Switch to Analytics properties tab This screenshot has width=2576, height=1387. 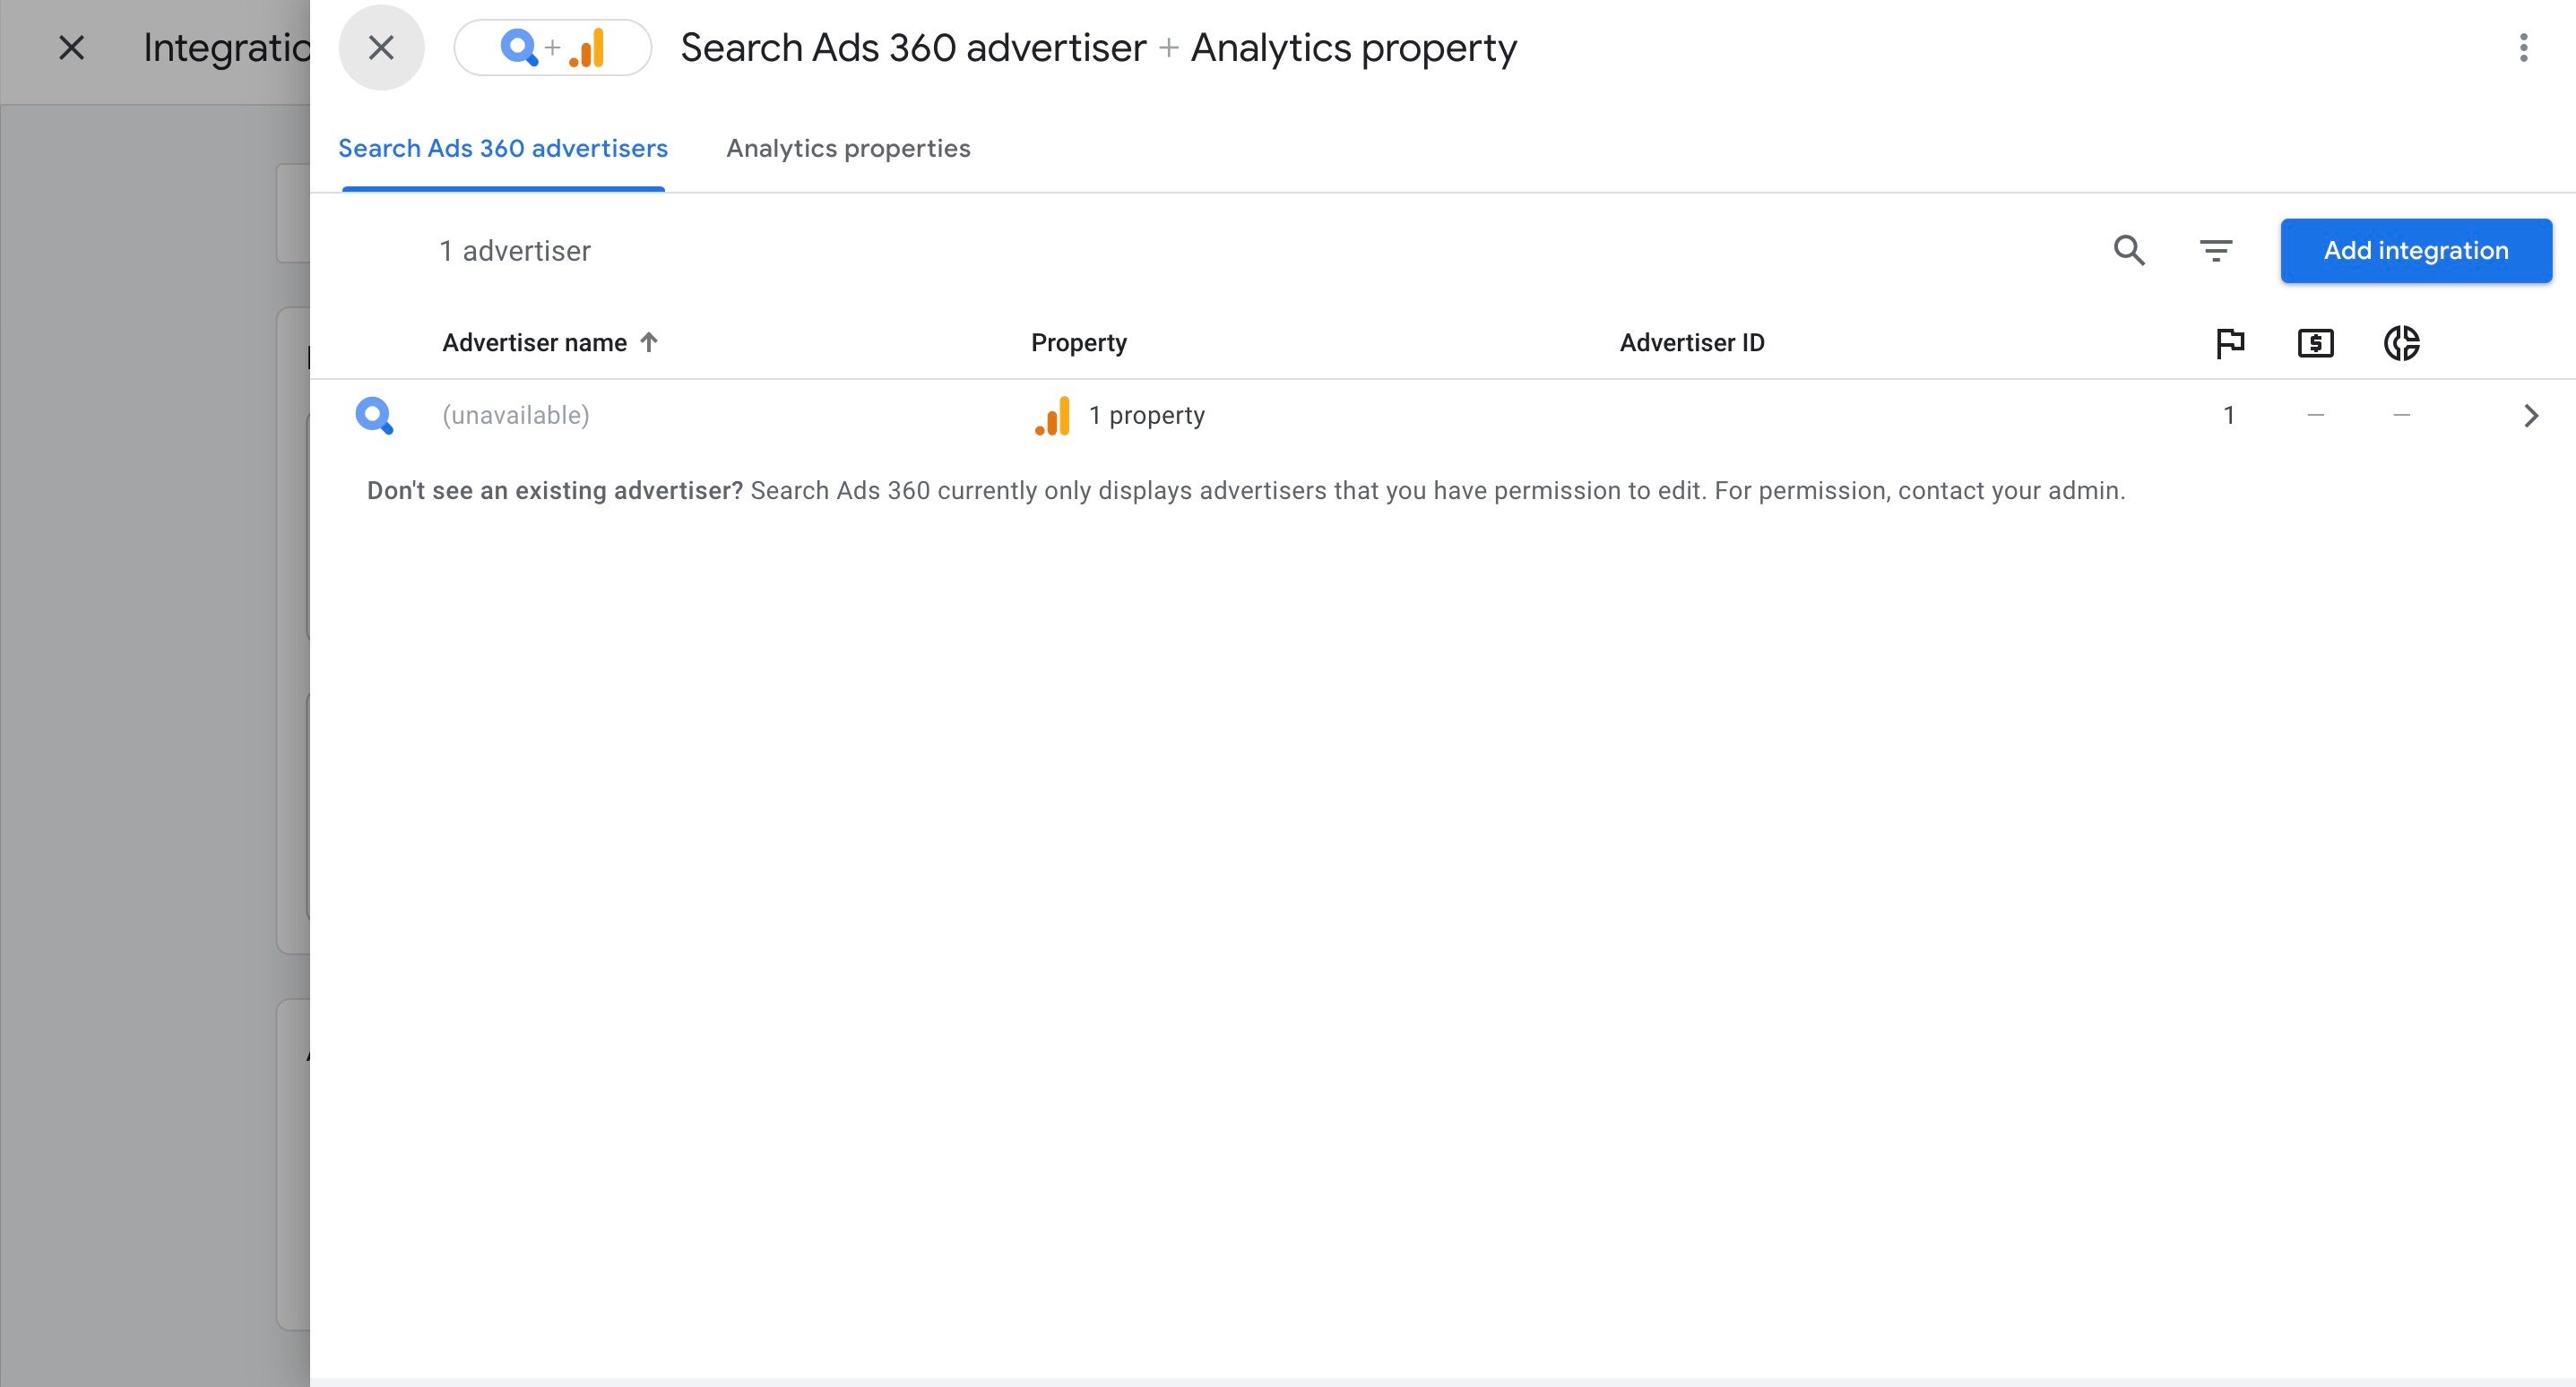848,148
